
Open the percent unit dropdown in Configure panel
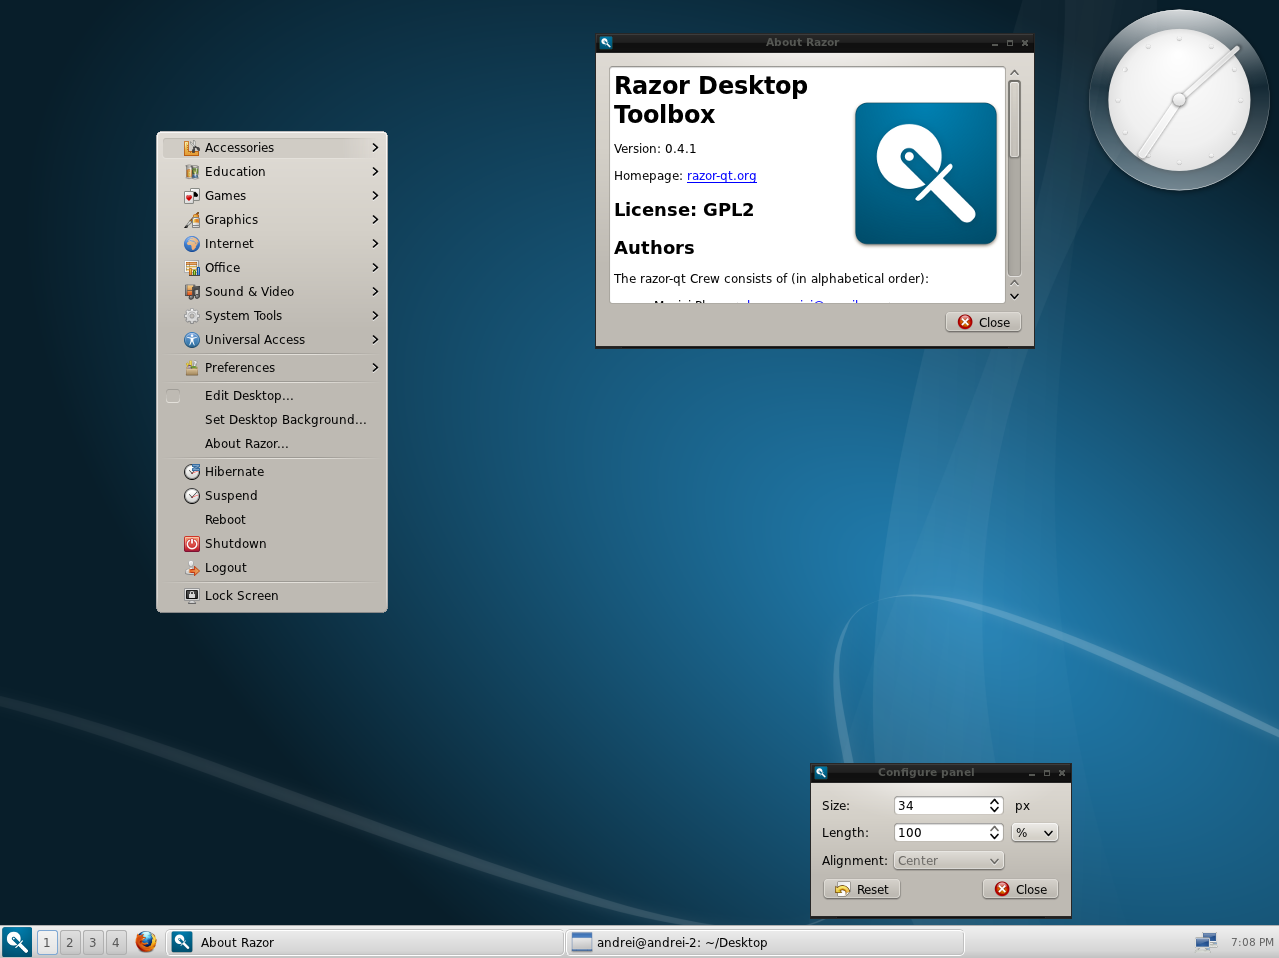(x=1033, y=832)
